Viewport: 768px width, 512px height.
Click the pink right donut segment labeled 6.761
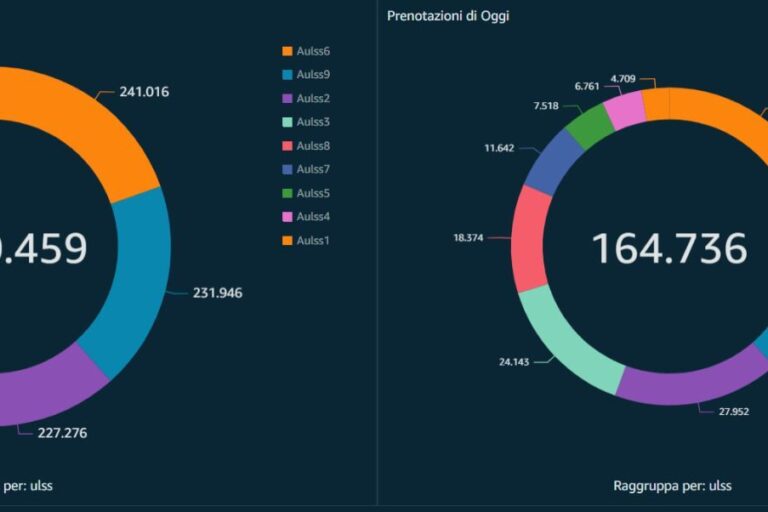click(x=625, y=109)
